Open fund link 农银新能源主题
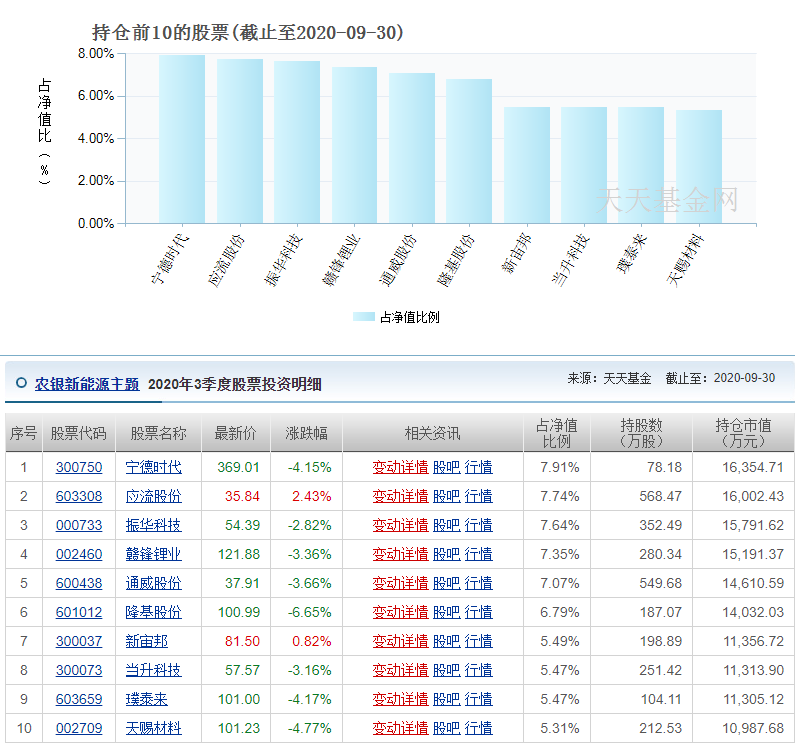Screen dimensions: 795x743 pyautogui.click(x=87, y=384)
